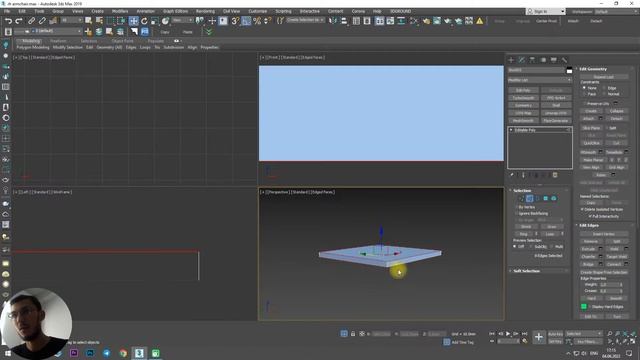Click the green Display Hard Edges color swatch

584,307
